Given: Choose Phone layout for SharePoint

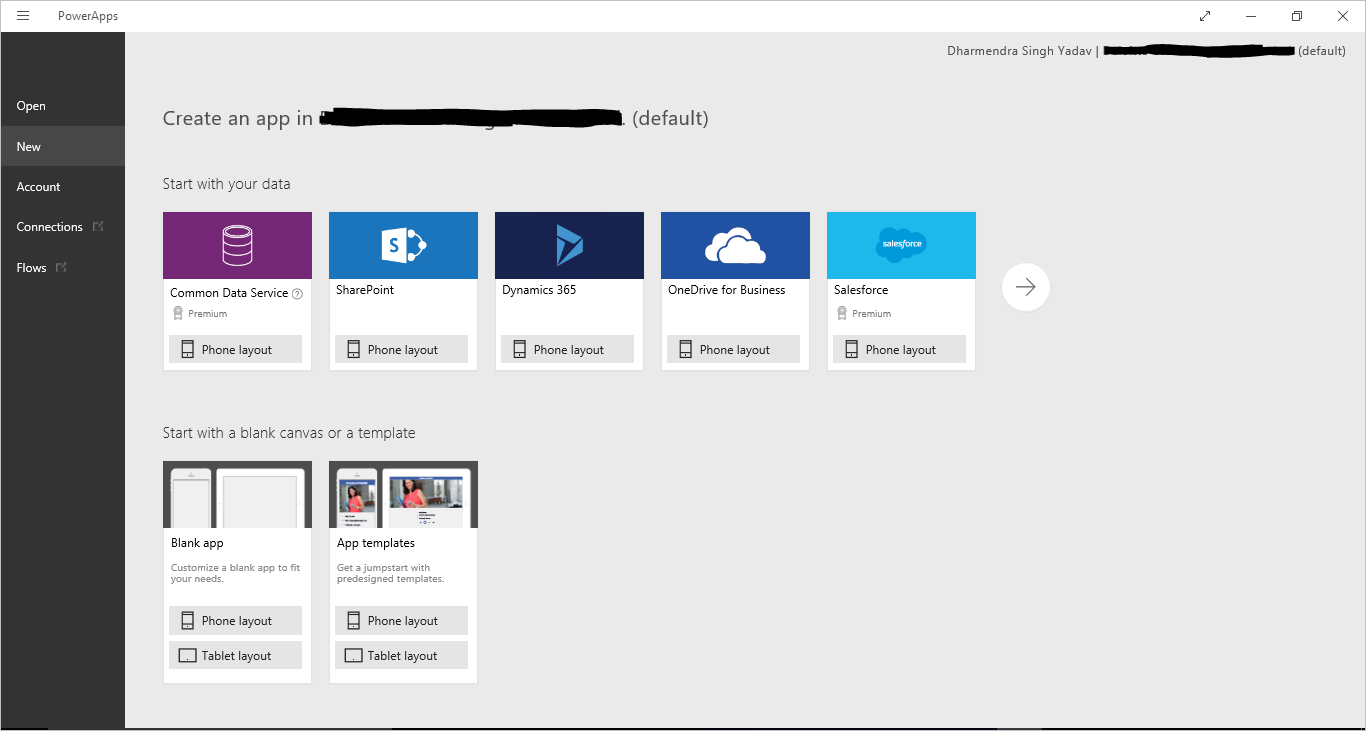Looking at the screenshot, I should pos(401,349).
